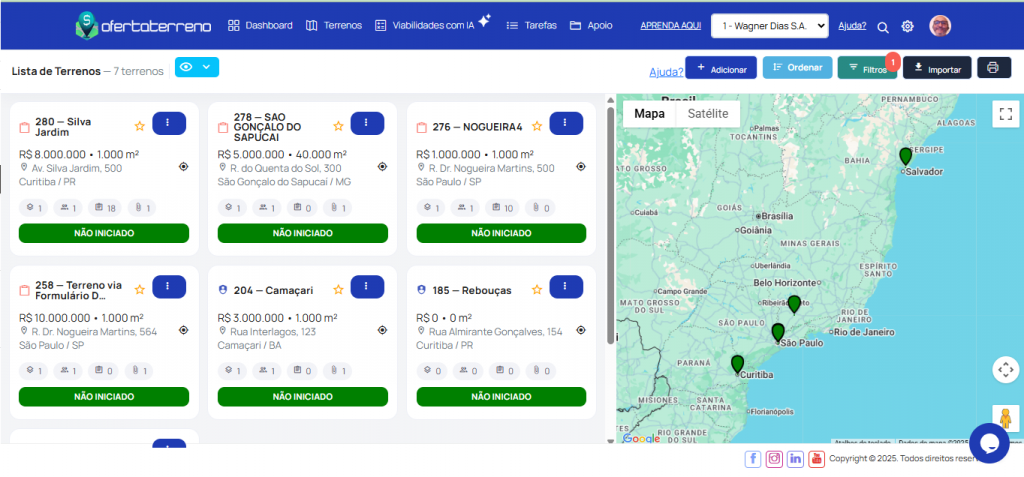Open options menu for 204 — Camaçari

(x=367, y=286)
